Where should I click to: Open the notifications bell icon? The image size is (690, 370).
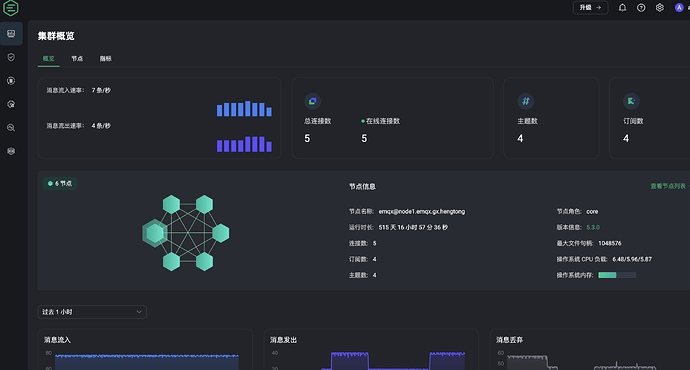click(622, 7)
